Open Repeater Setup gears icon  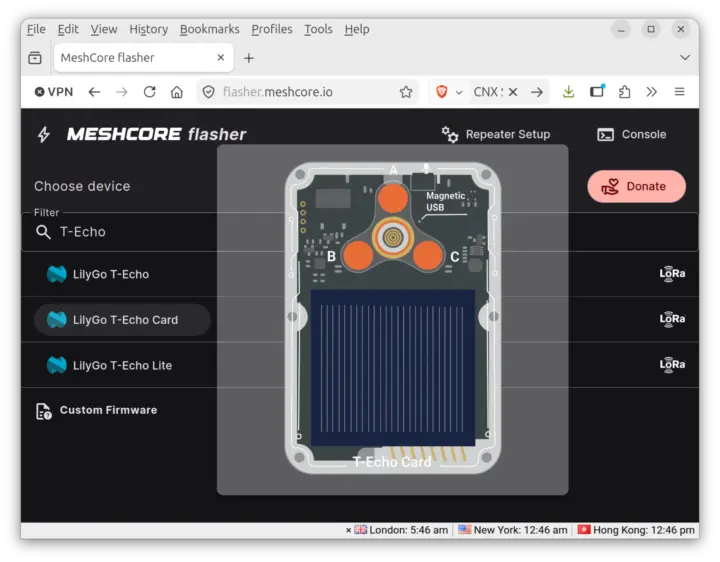coord(450,135)
